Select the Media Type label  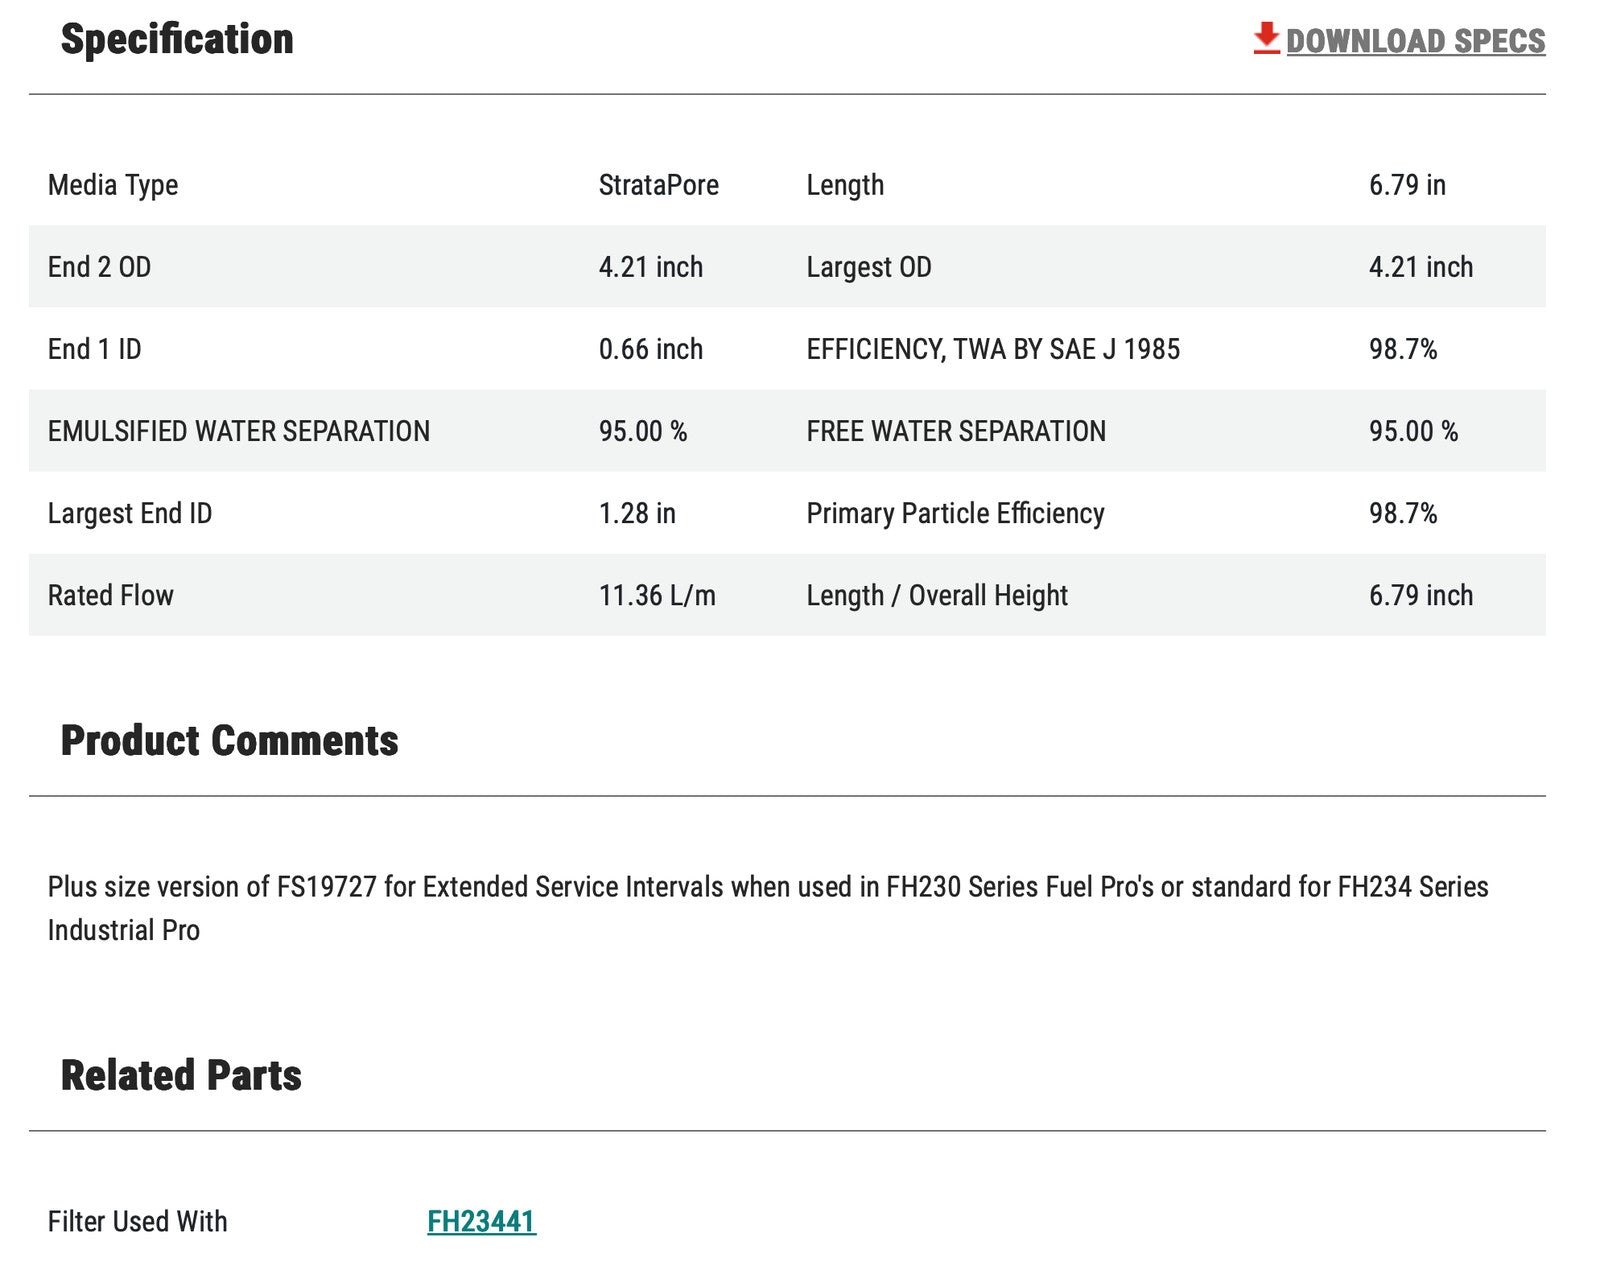113,185
